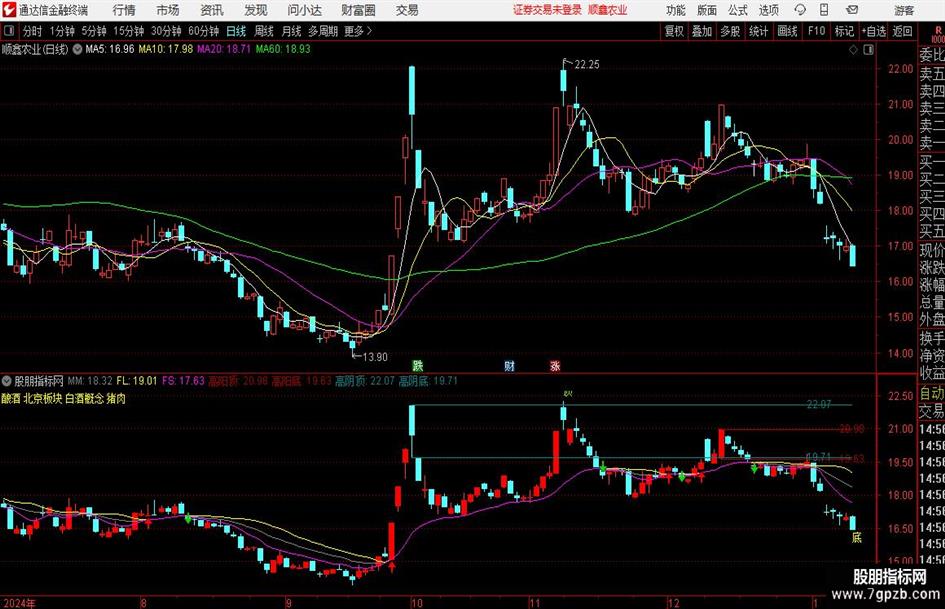Screen dimensions: 945x609
Task: Open the 发现 menu
Action: point(256,10)
